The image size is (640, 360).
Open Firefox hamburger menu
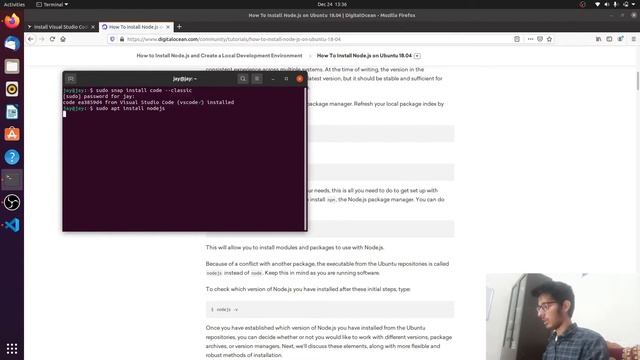click(x=633, y=39)
